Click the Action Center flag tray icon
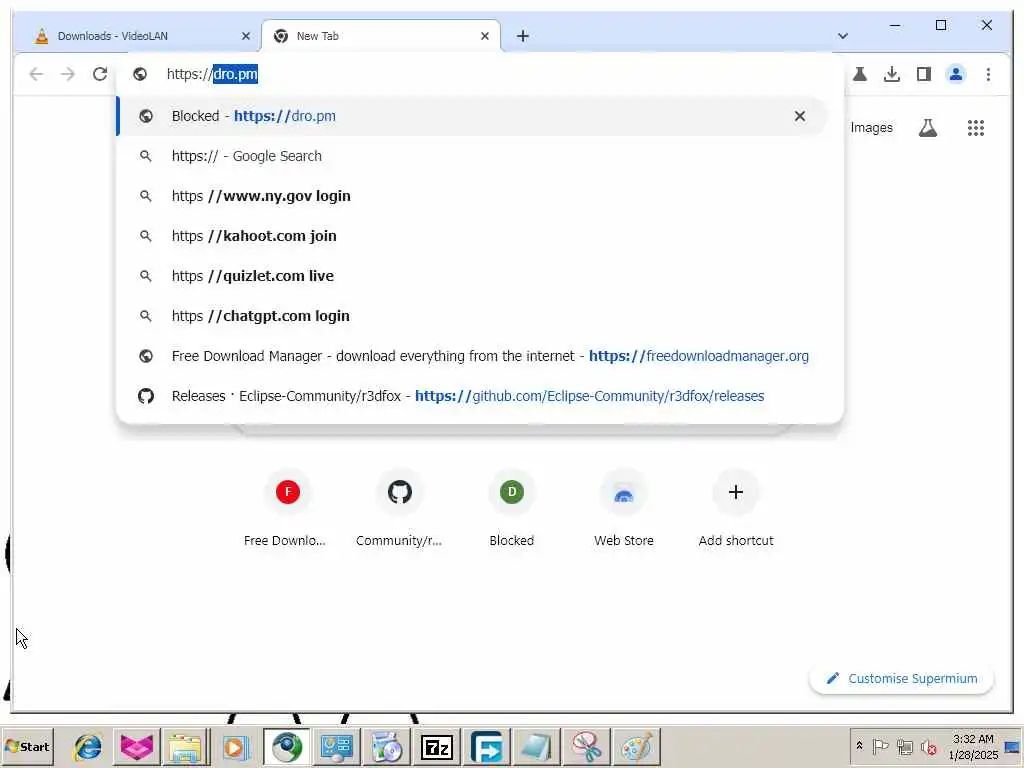Image resolution: width=1024 pixels, height=768 pixels. [x=880, y=746]
